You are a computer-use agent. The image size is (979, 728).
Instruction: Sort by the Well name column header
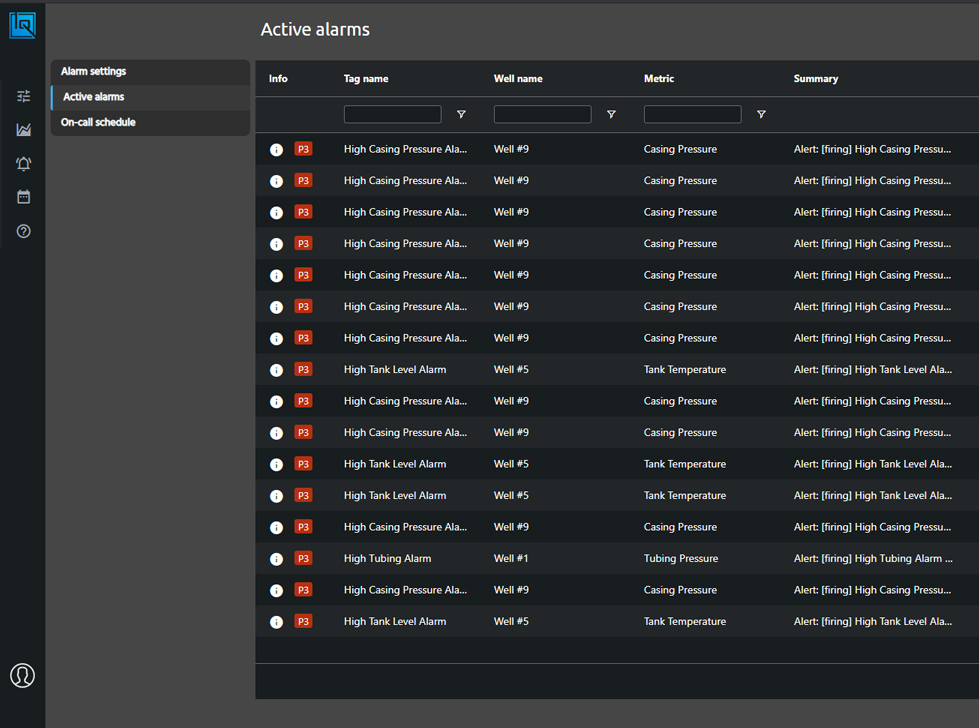pyautogui.click(x=518, y=79)
